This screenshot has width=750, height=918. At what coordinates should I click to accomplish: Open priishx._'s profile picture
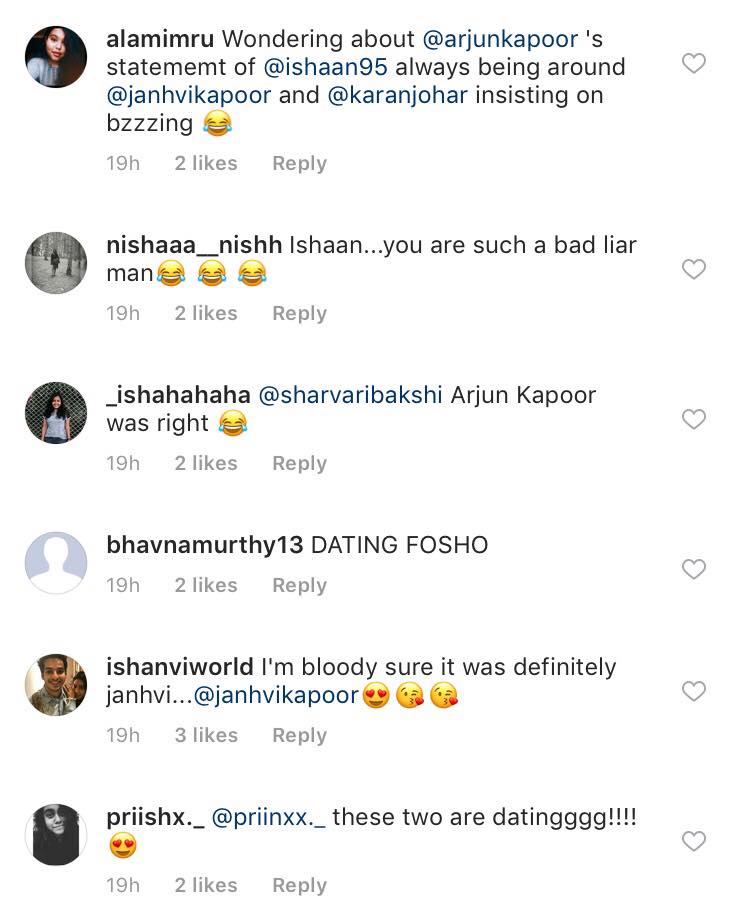pyautogui.click(x=55, y=836)
